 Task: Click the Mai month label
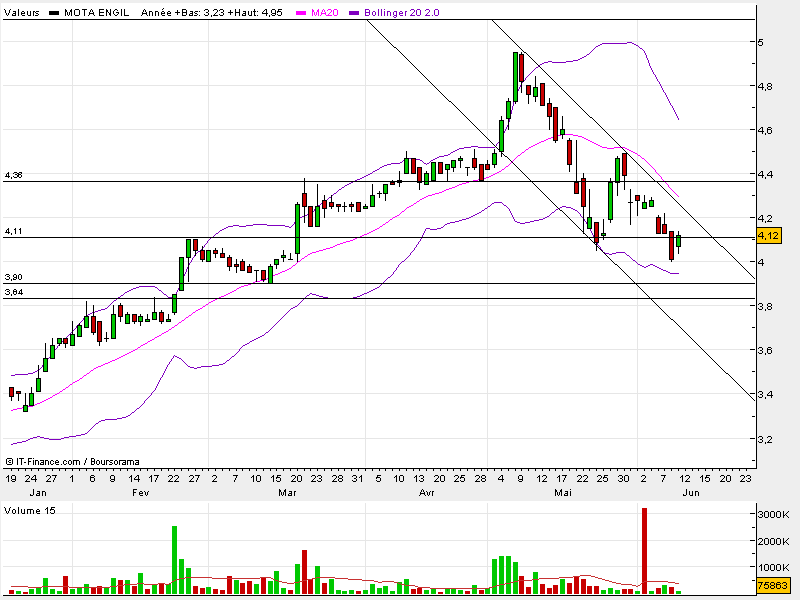tap(563, 492)
